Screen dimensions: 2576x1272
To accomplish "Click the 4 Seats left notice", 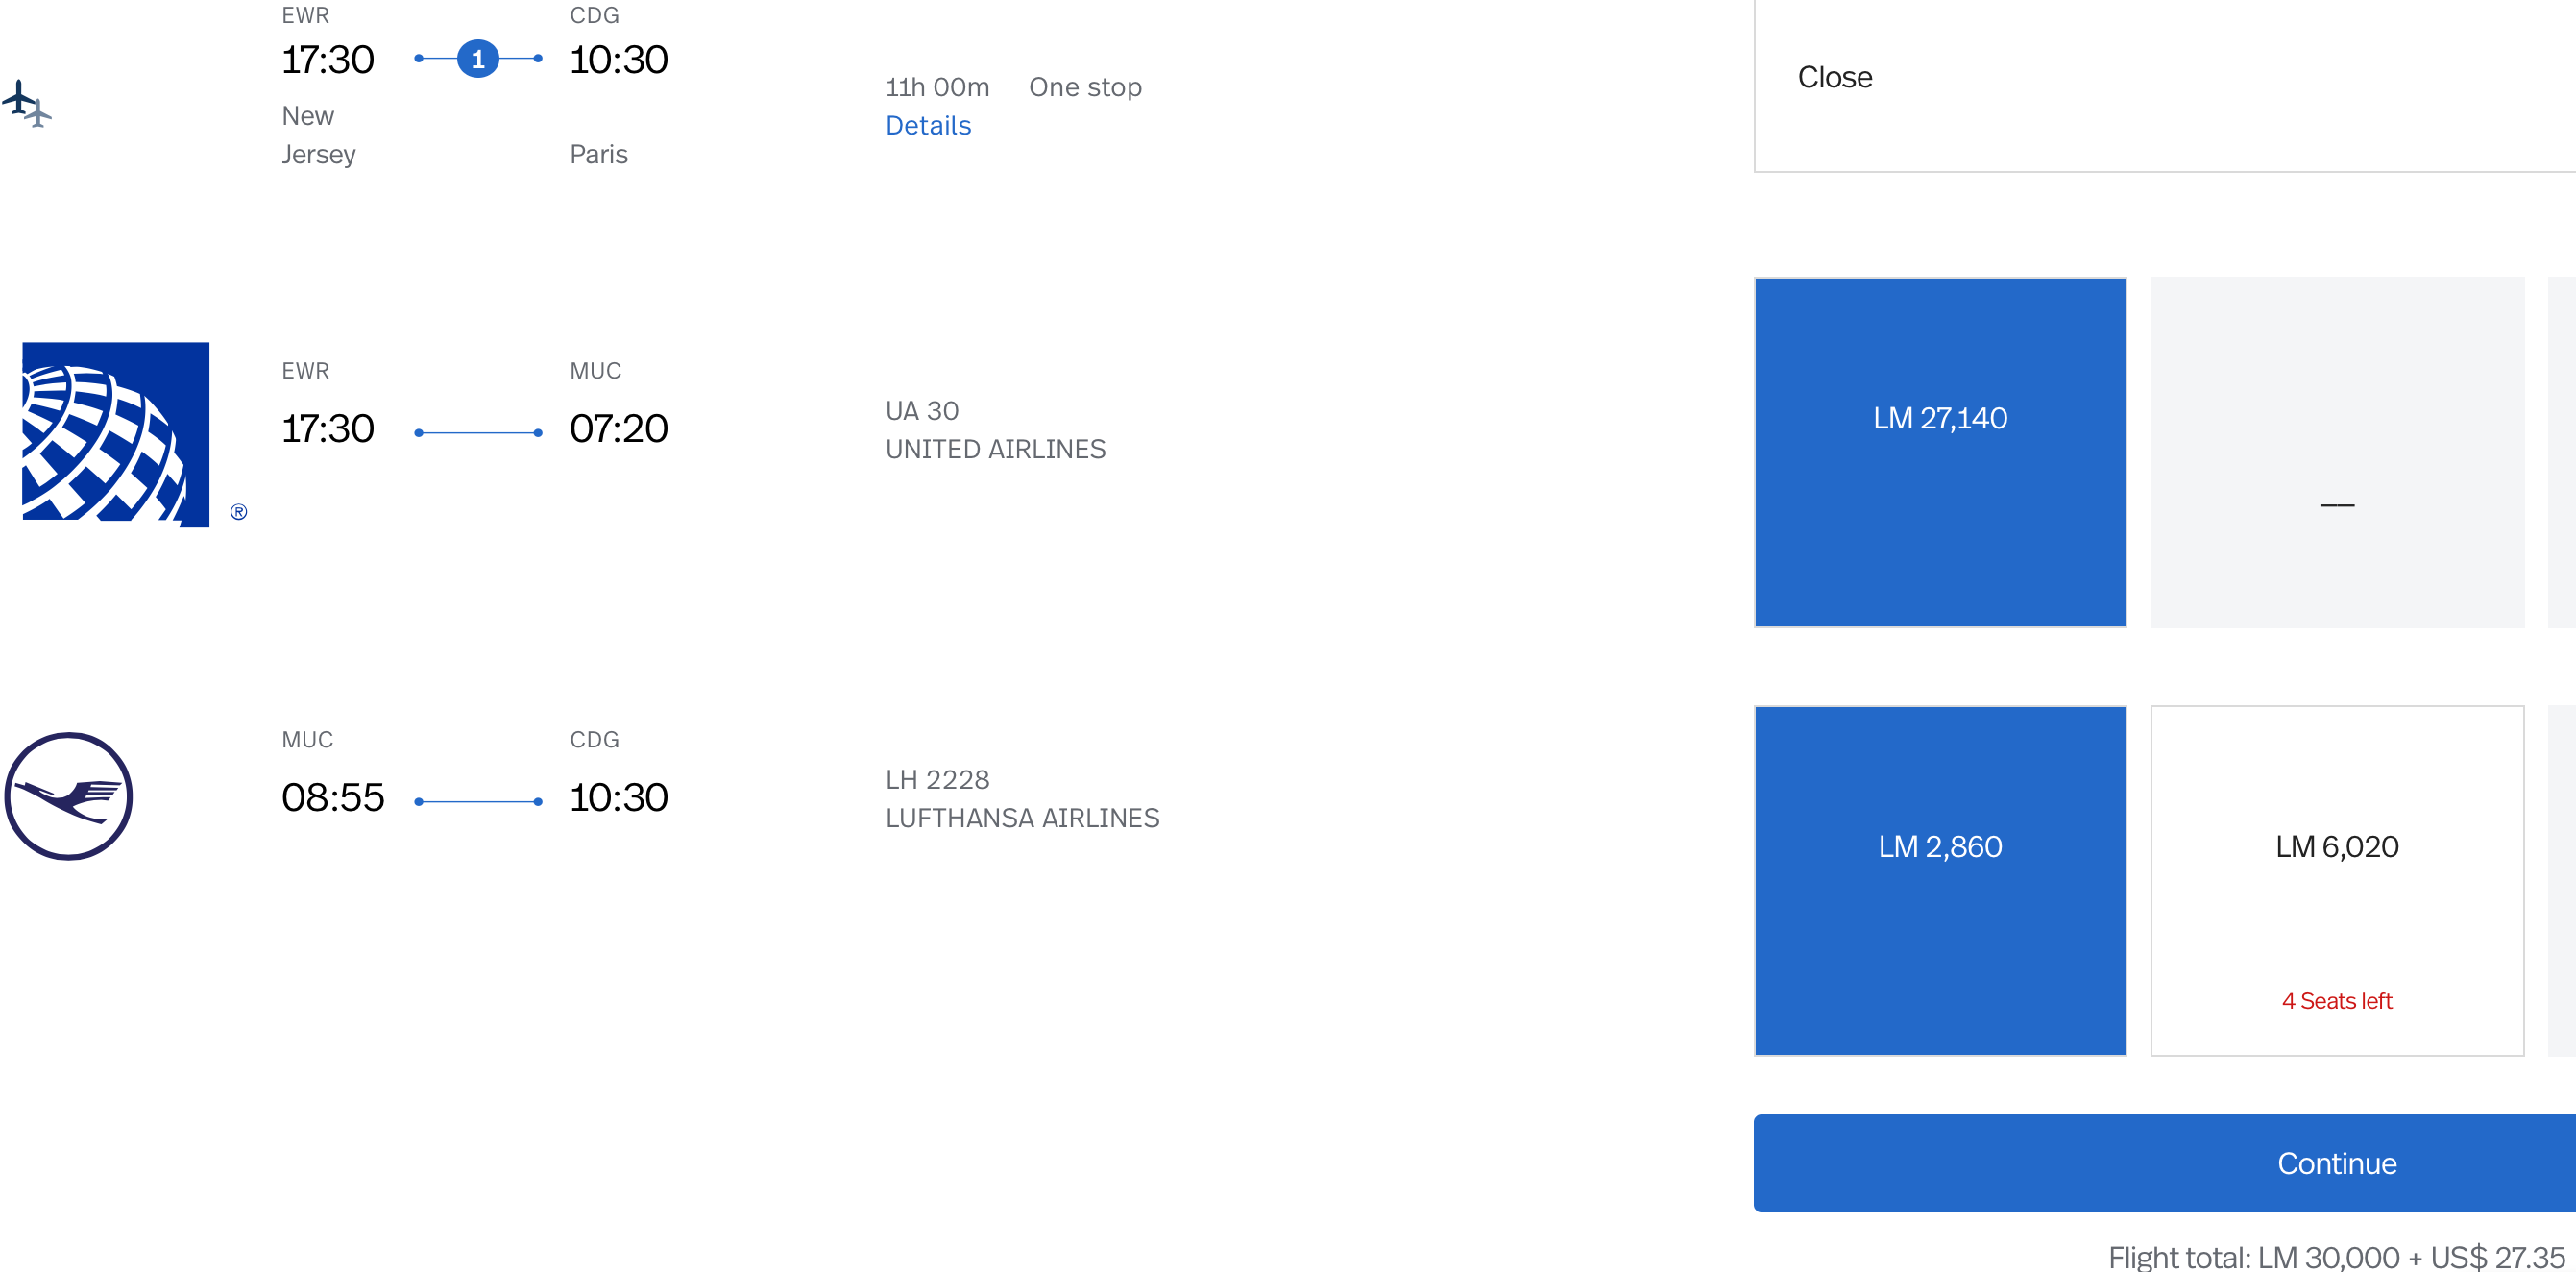I will [2336, 1001].
